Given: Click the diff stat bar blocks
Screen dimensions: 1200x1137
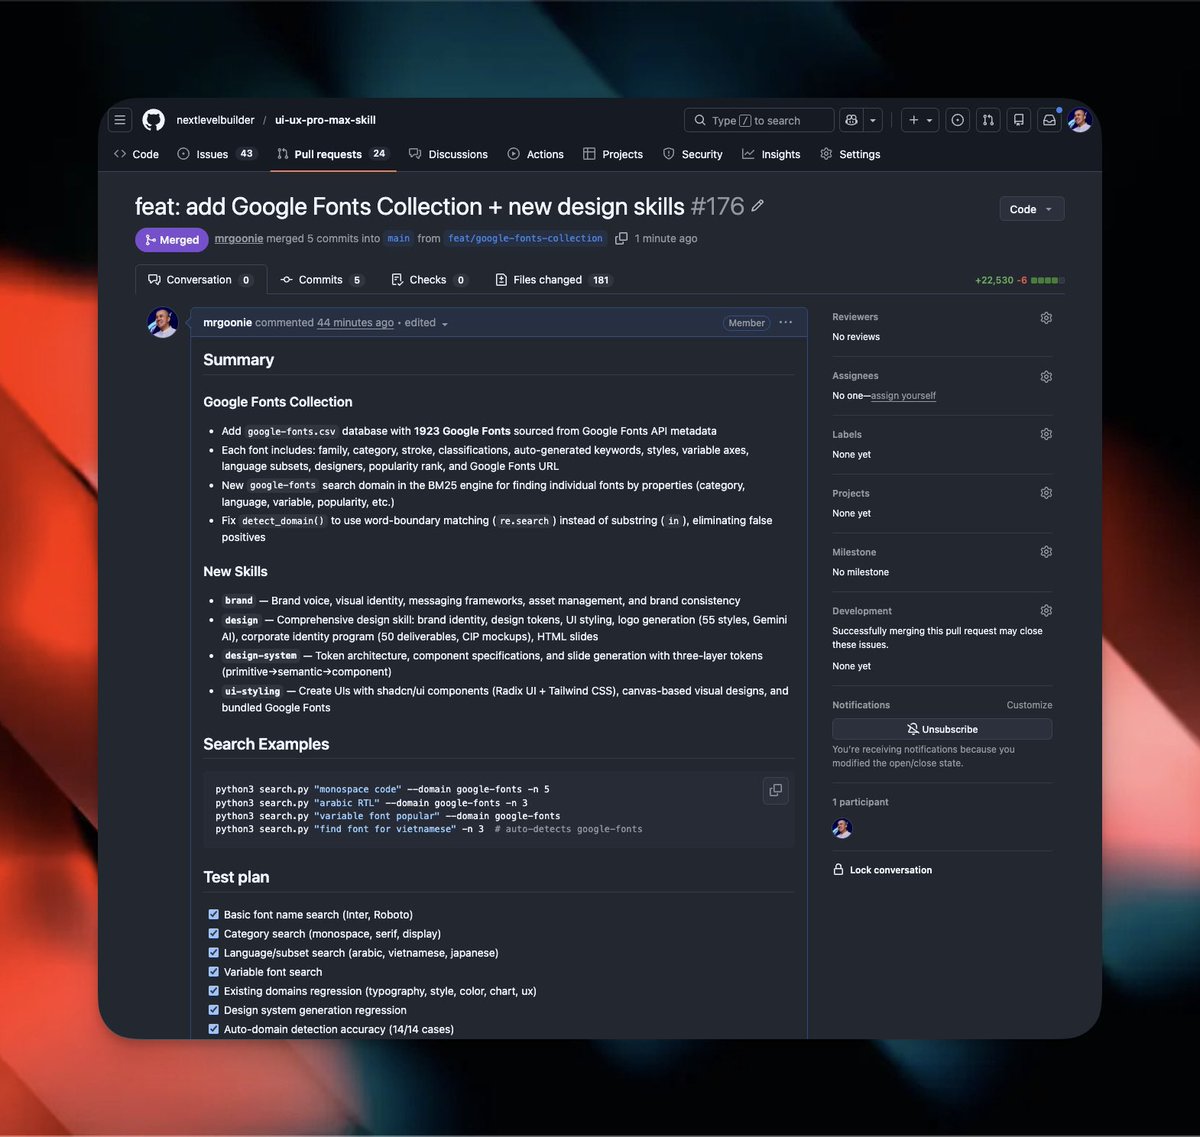Looking at the screenshot, I should (x=1047, y=280).
